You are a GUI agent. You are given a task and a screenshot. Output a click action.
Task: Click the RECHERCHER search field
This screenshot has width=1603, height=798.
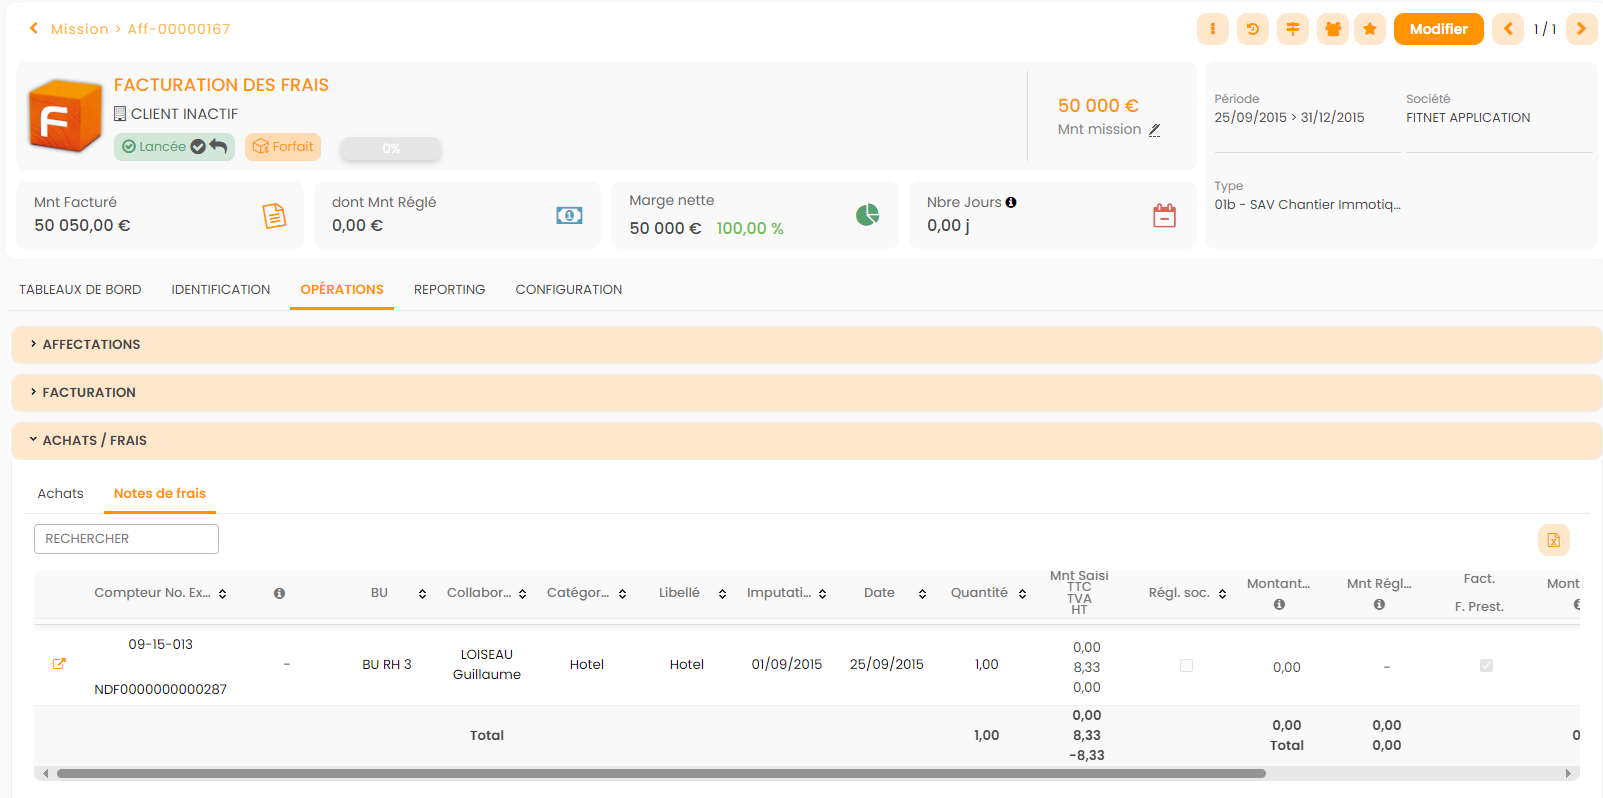click(x=126, y=539)
